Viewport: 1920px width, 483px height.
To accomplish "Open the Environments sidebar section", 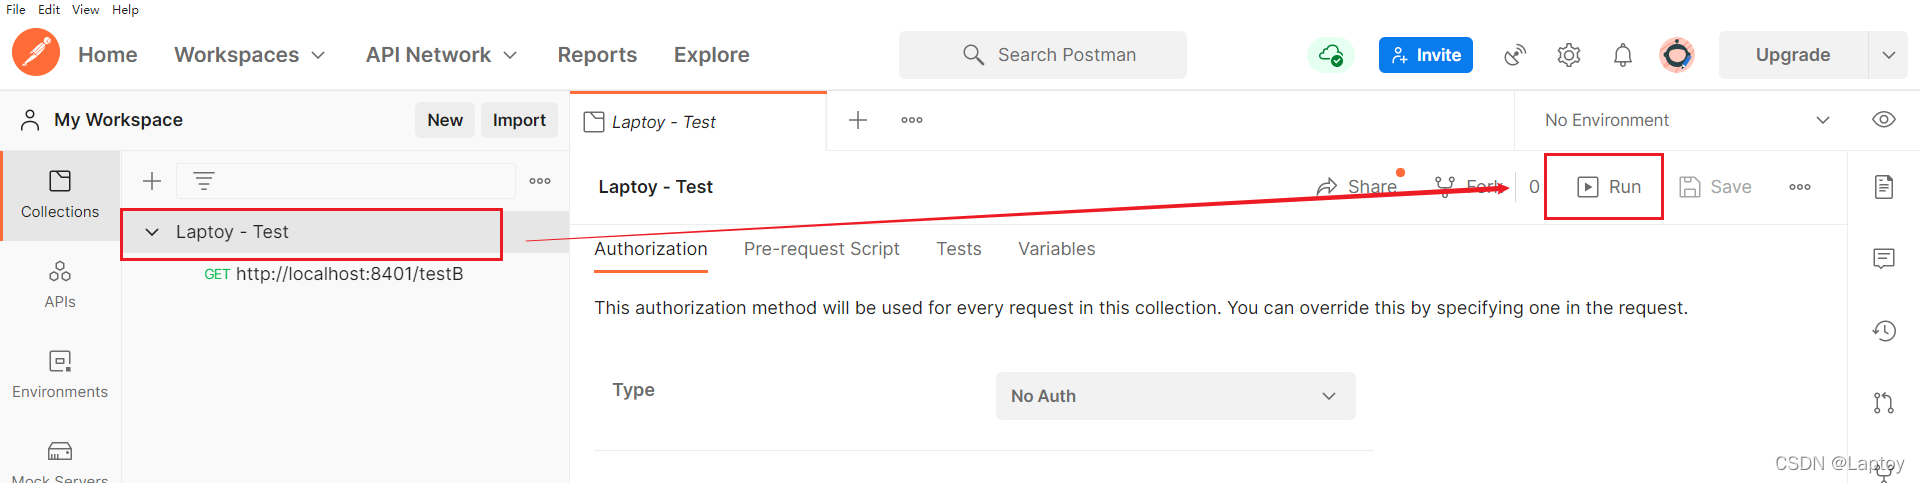I will pos(60,375).
